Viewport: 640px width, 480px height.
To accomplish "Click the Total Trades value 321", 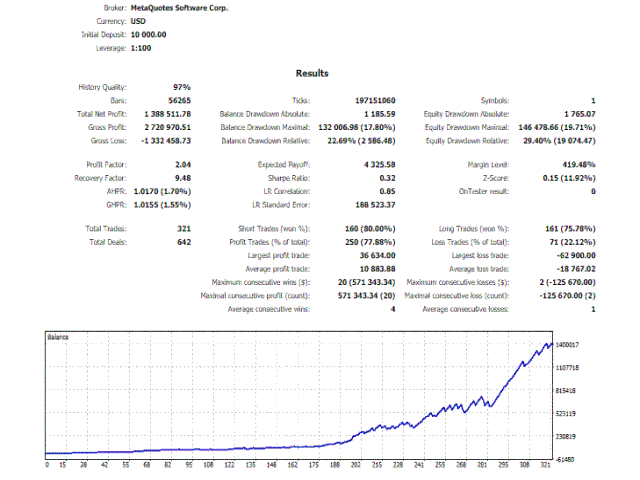I will (x=184, y=229).
